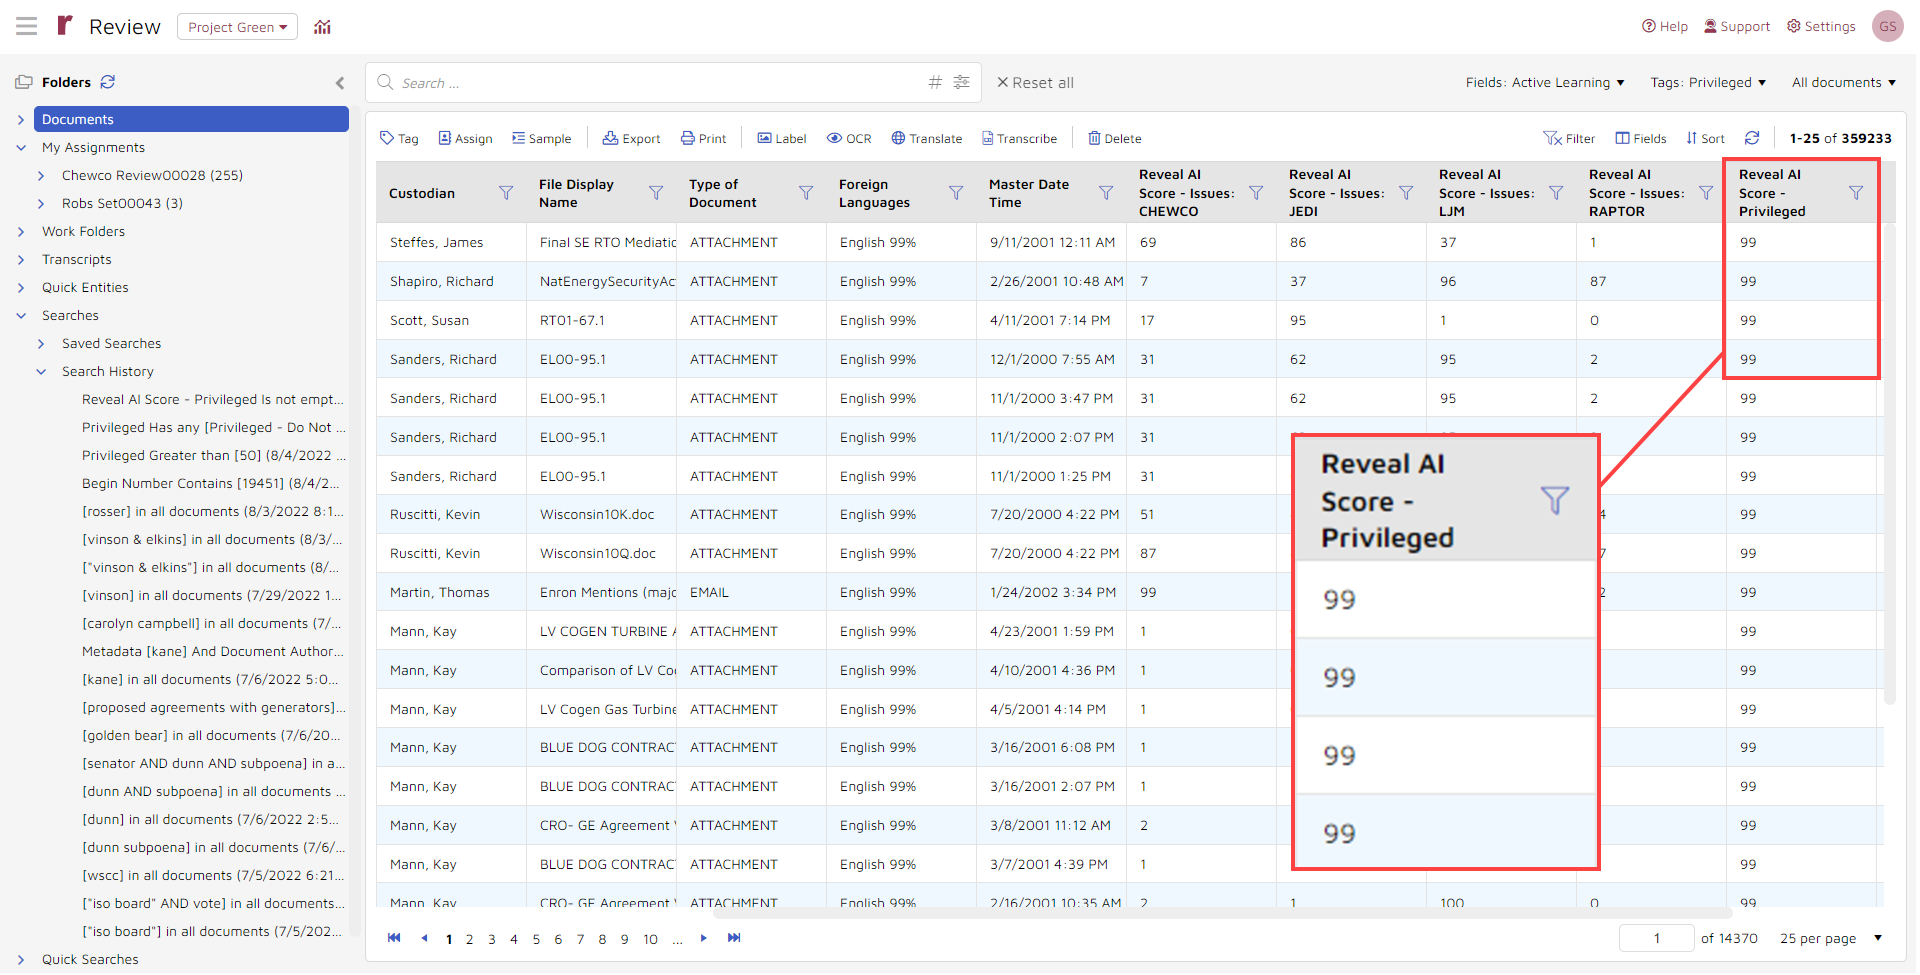Screen dimensions: 1920x975
Task: Click the page number input box
Action: tap(1656, 938)
